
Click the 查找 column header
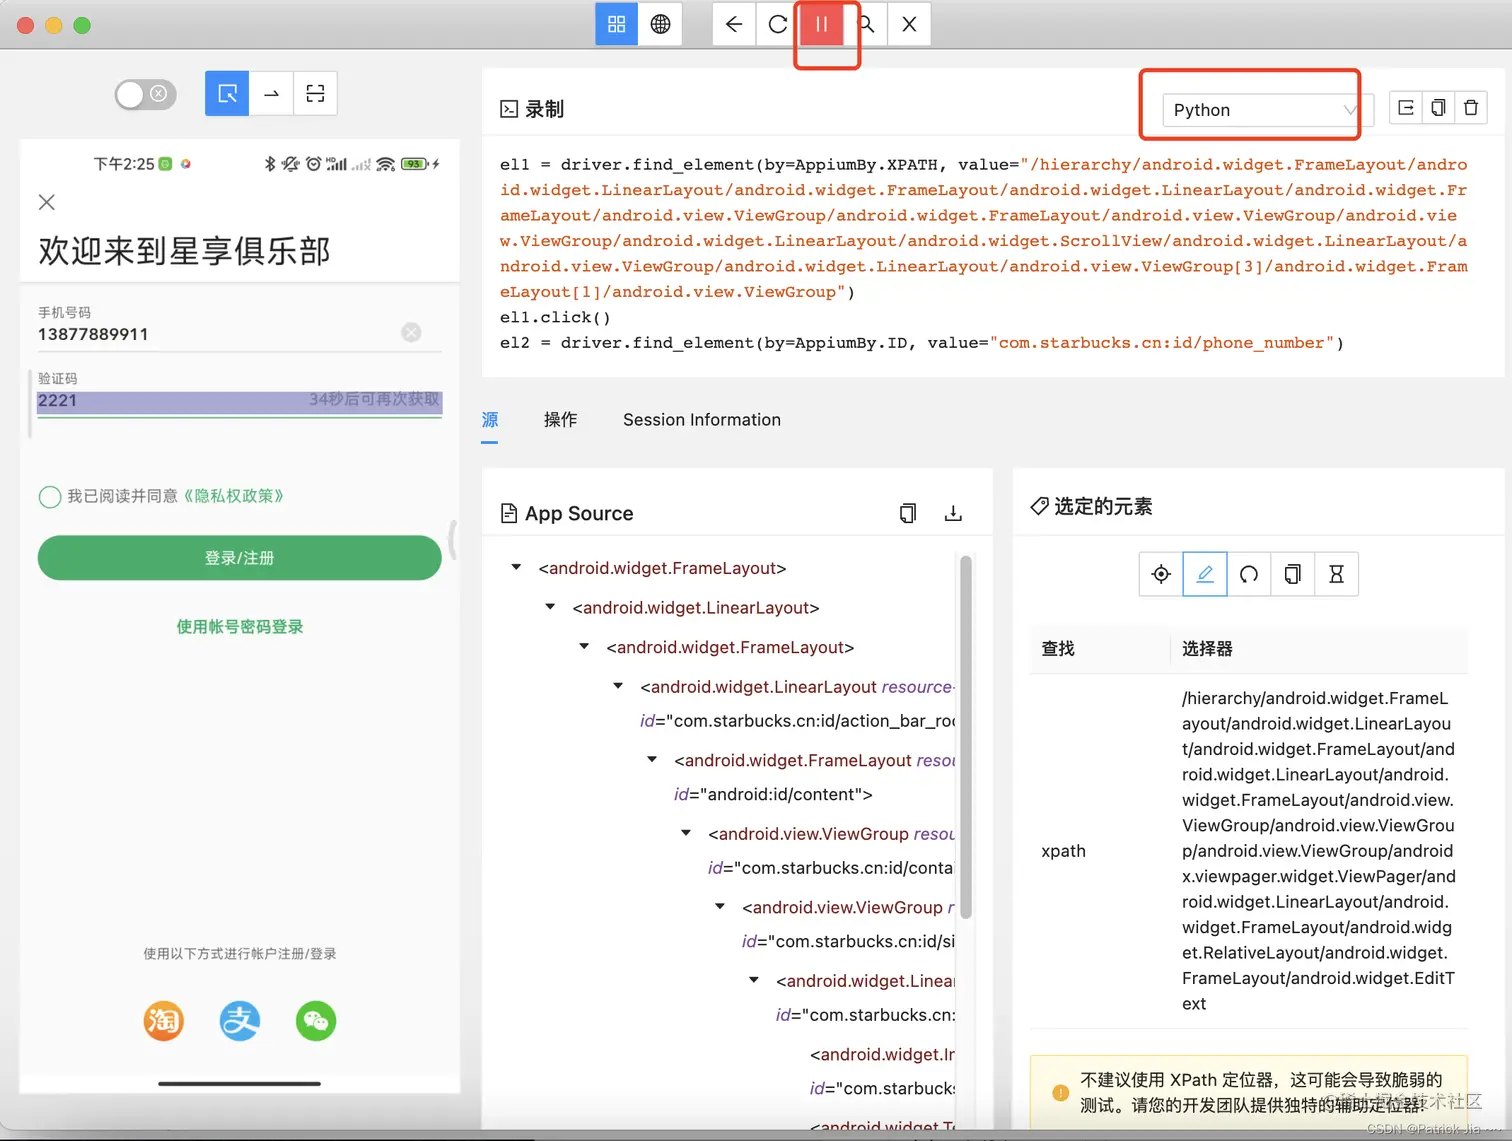tap(1058, 649)
